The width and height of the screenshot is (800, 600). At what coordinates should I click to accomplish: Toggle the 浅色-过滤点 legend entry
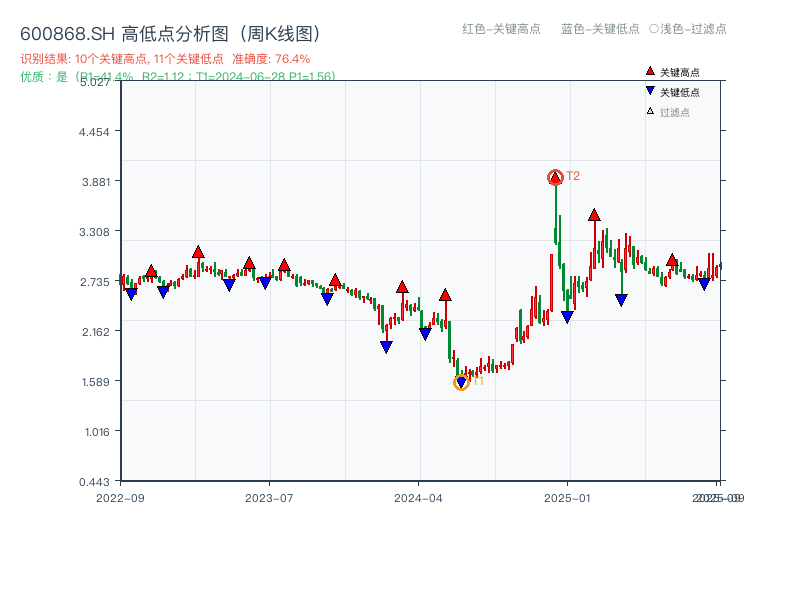pos(690,30)
